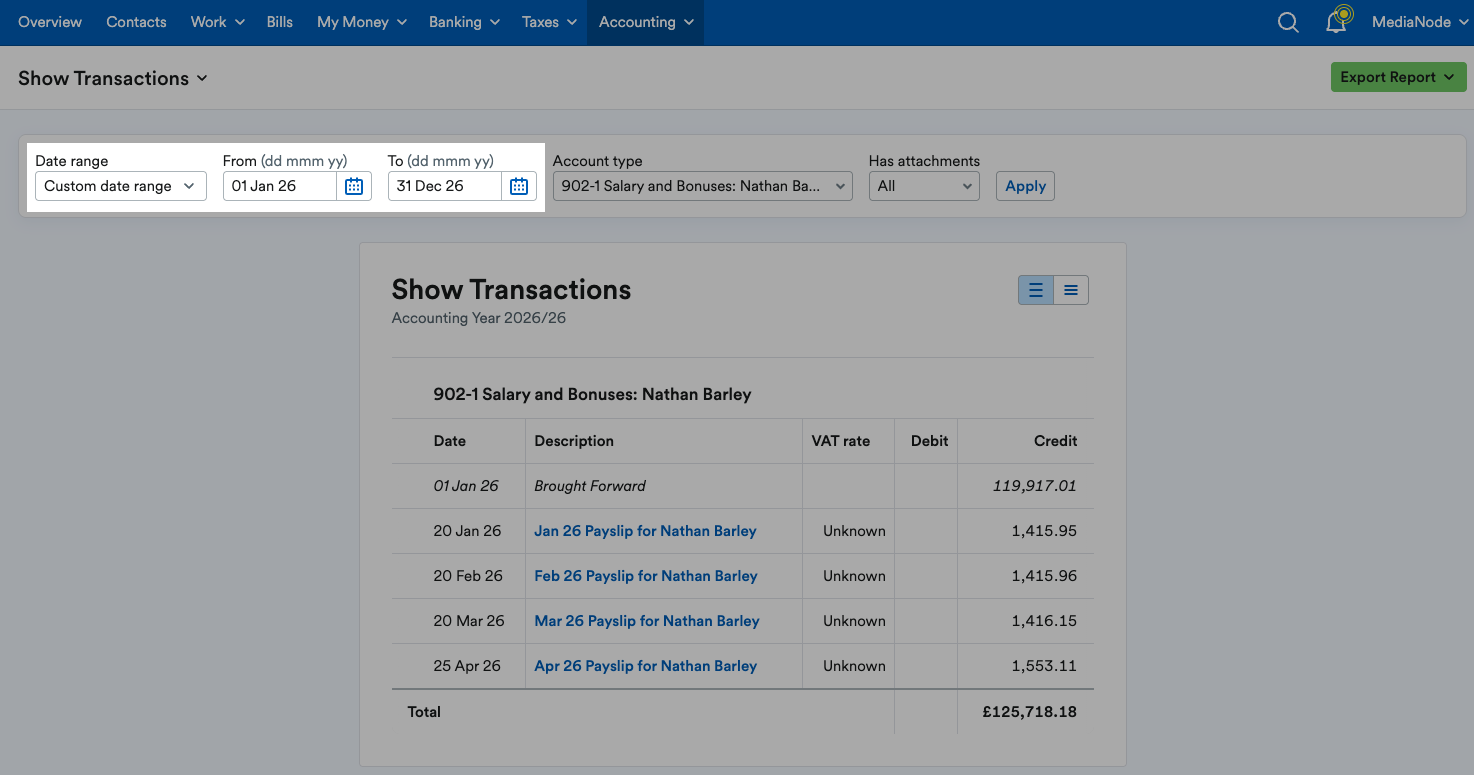Click the Apply filter button

point(1025,186)
